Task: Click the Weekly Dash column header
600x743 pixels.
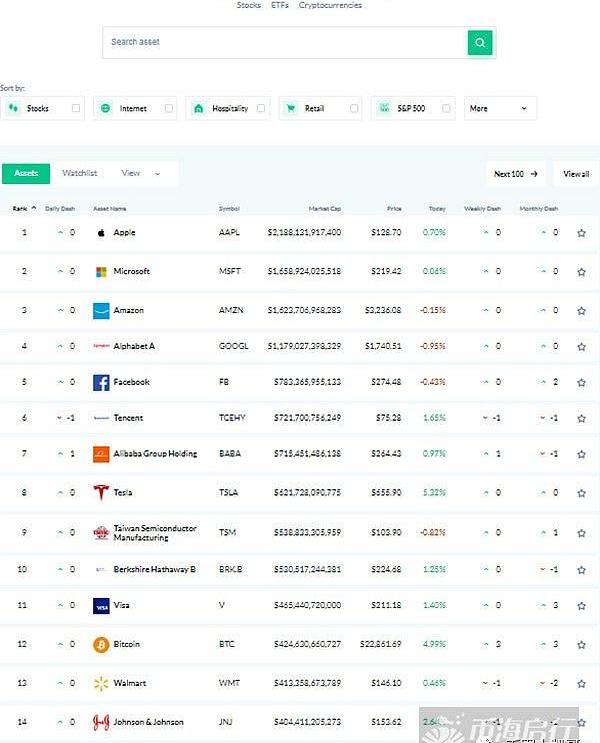Action: pos(482,208)
